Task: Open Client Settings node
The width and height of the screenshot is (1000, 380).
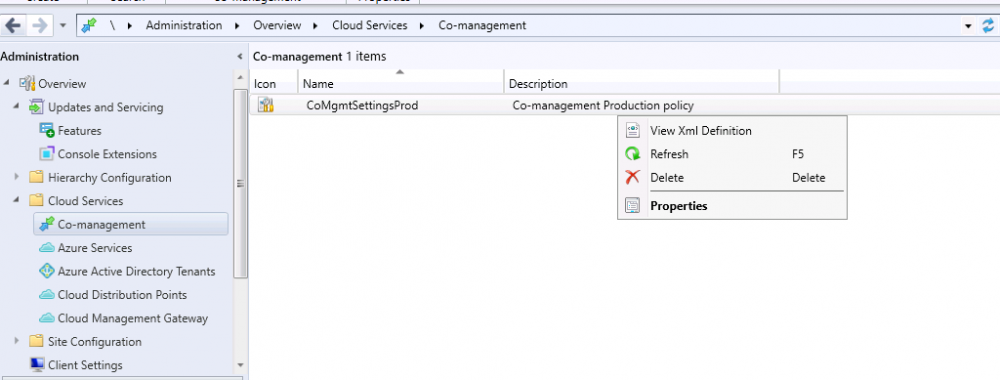Action: click(85, 365)
